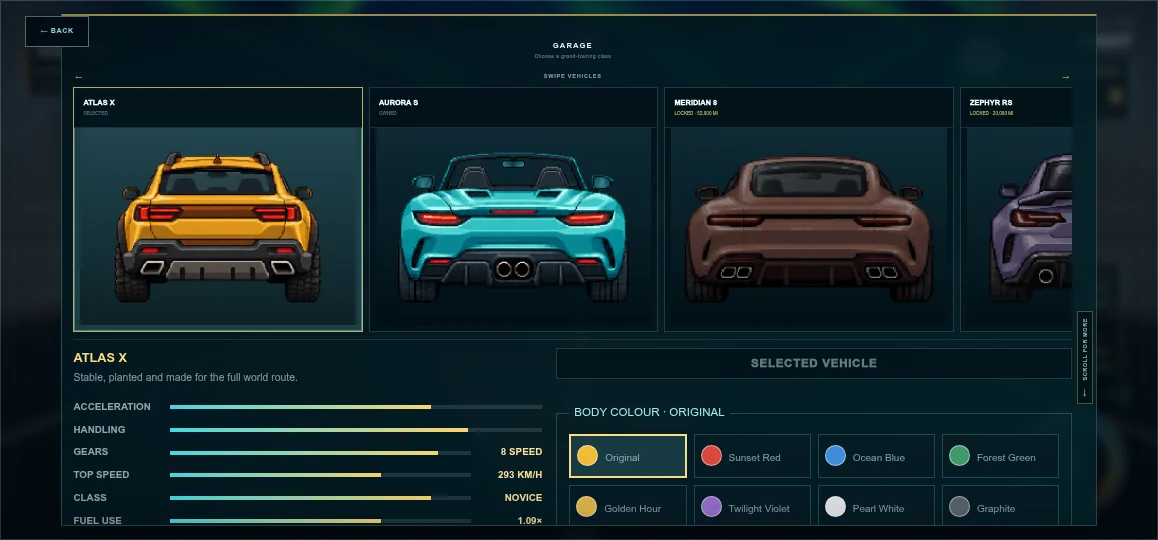Click the '293 KM/H' top speed value
Screen dimensions: 1158x540
pos(520,475)
